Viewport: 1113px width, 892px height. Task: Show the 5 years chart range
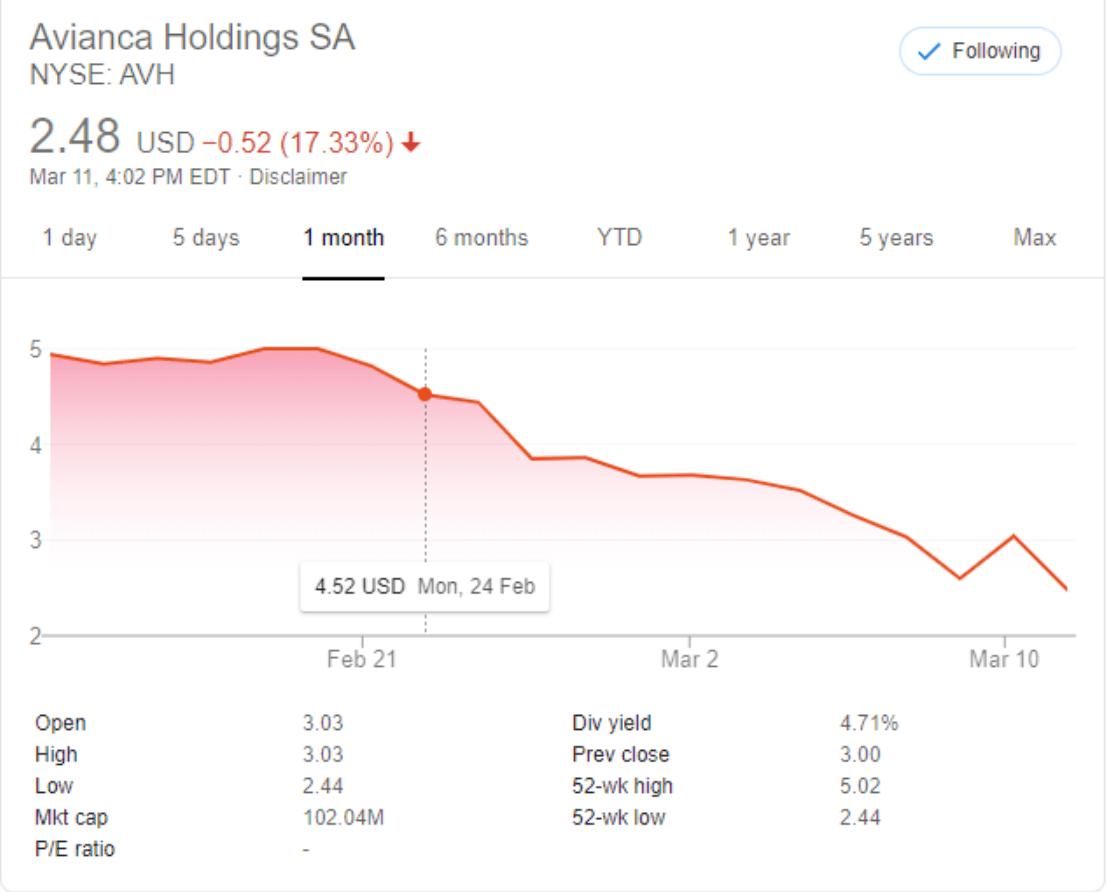pos(896,238)
